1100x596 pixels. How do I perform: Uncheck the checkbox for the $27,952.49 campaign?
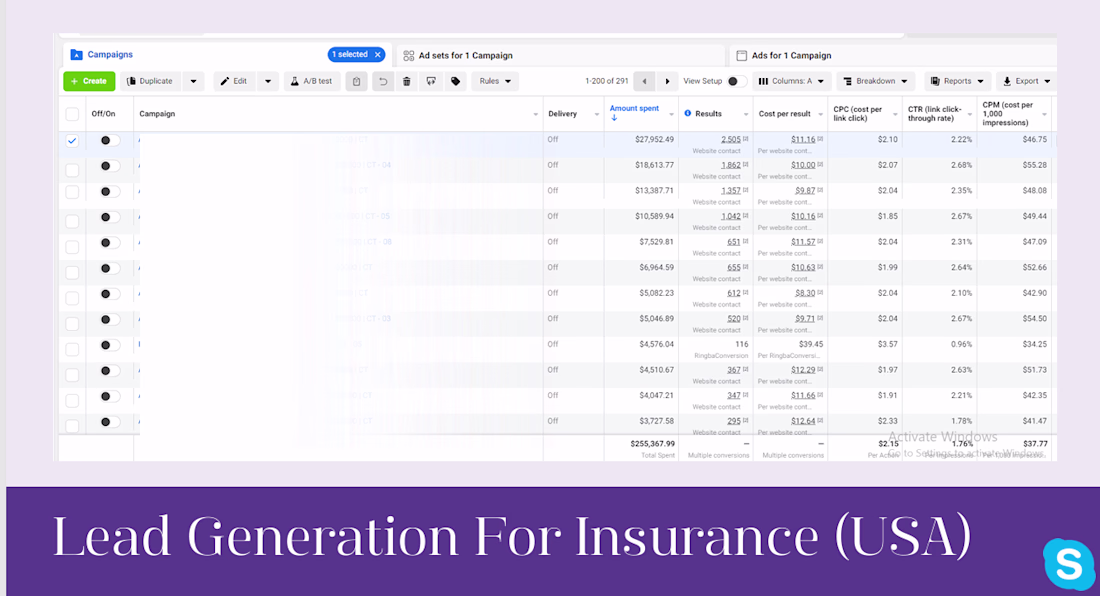pos(72,140)
